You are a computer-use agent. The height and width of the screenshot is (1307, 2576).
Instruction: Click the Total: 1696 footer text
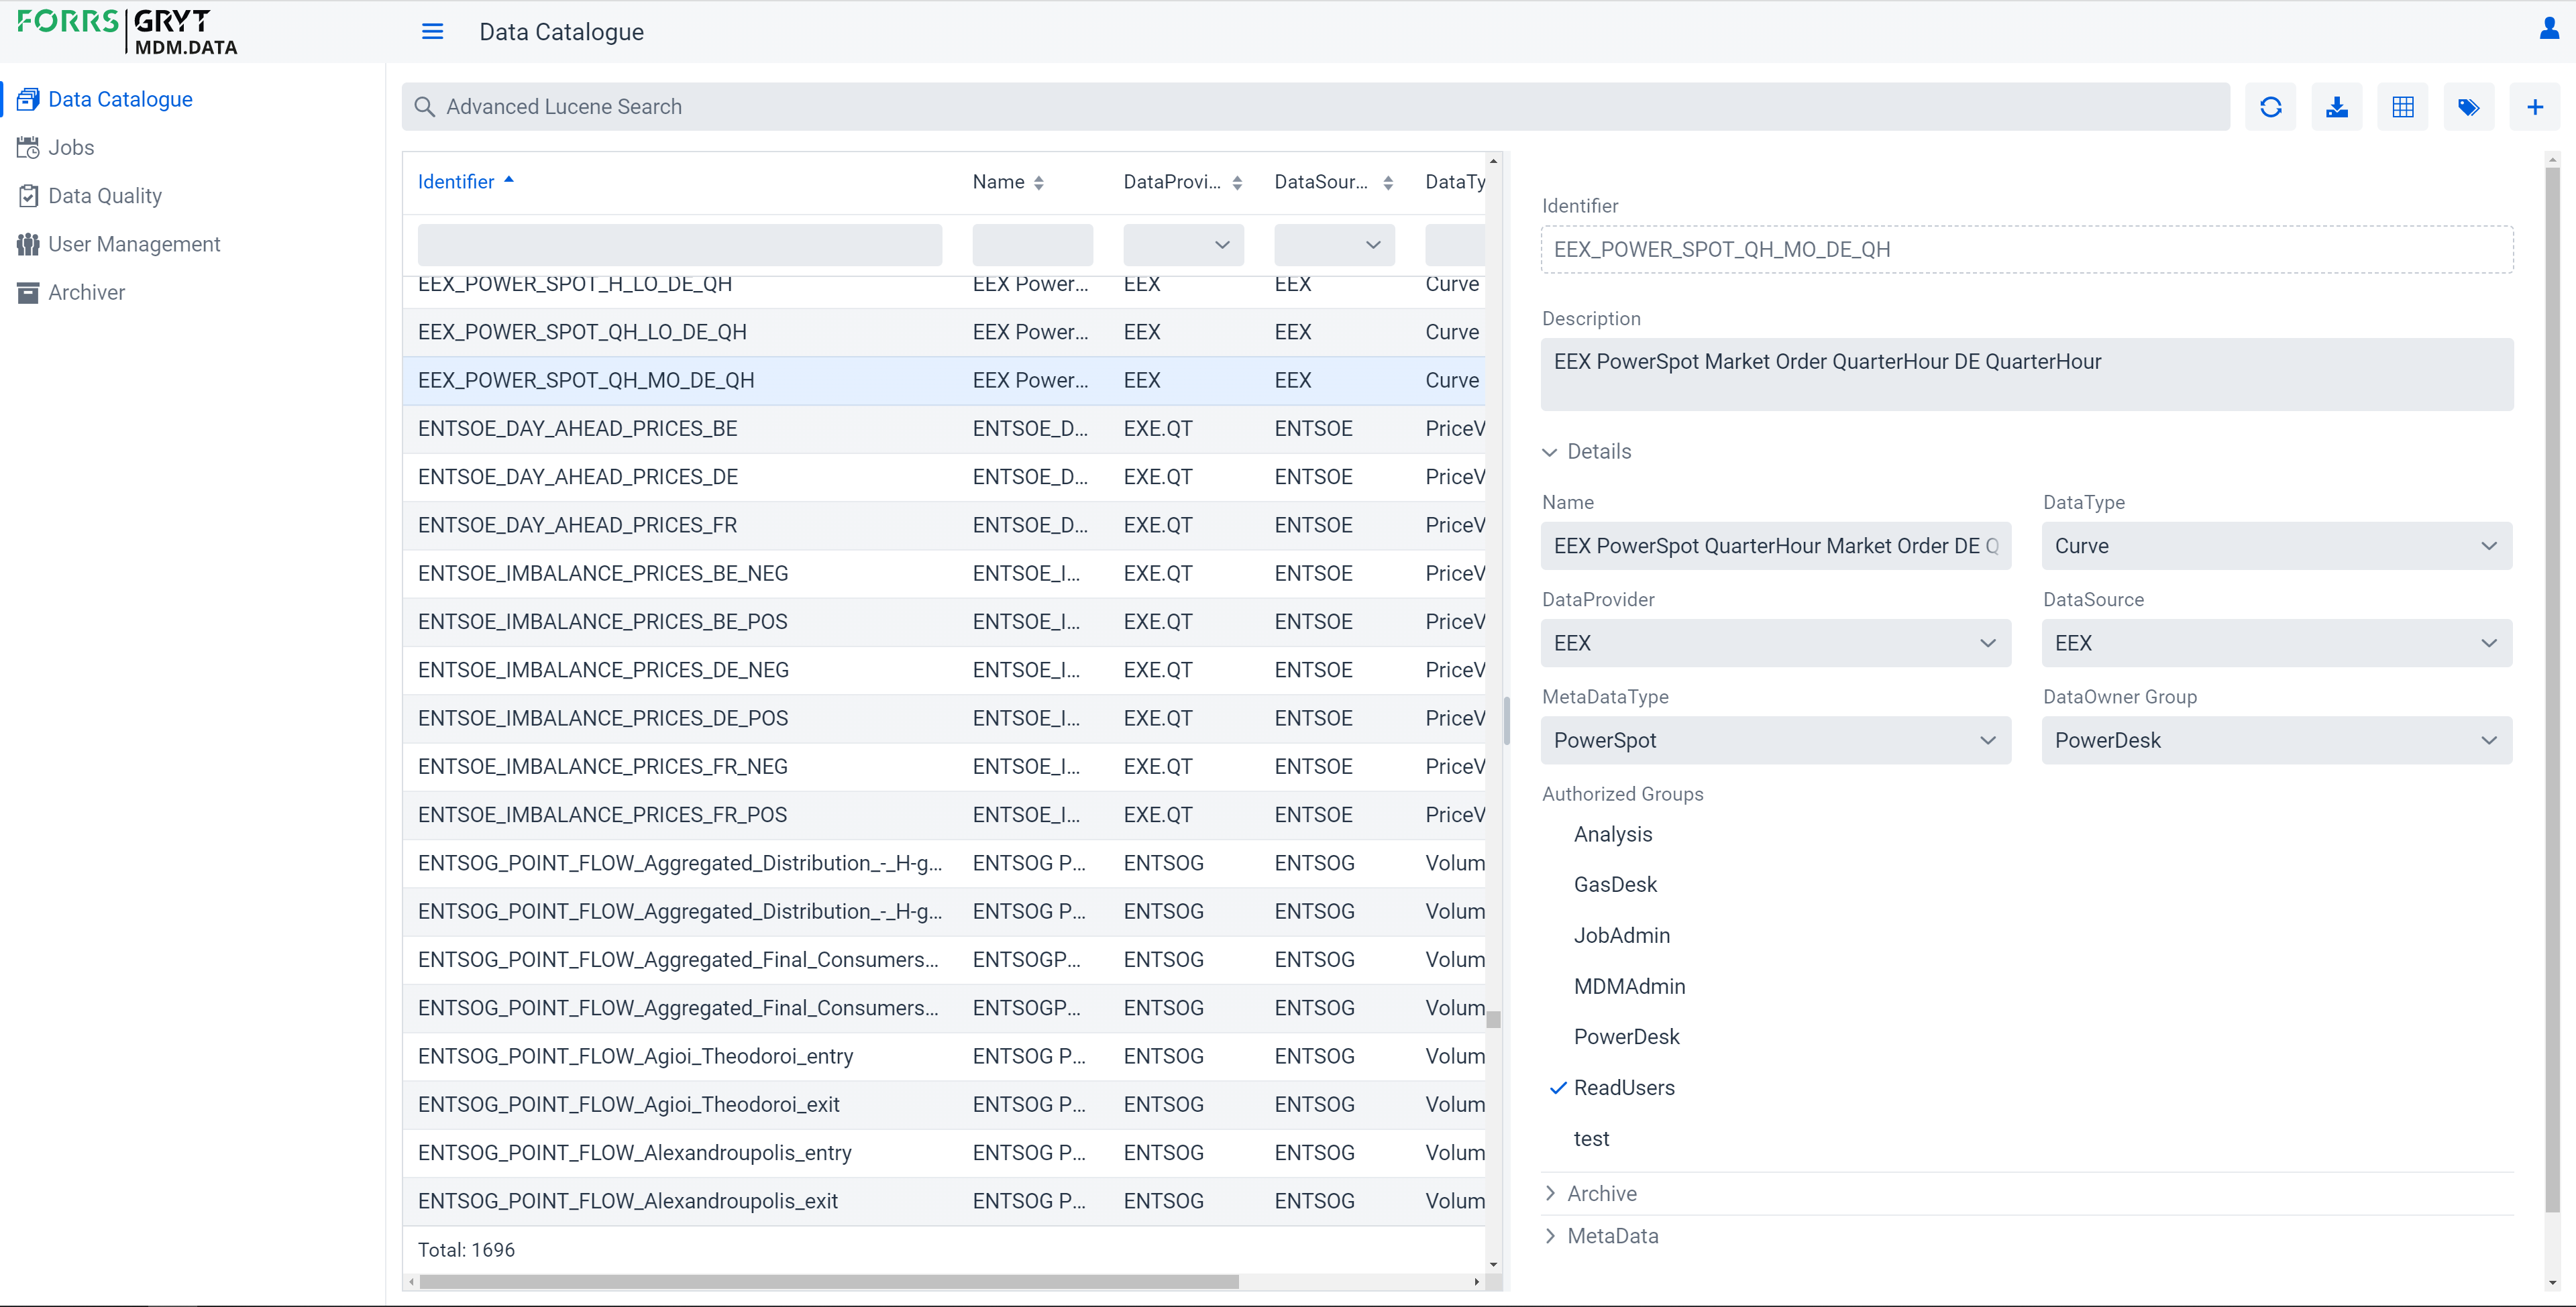[x=466, y=1250]
